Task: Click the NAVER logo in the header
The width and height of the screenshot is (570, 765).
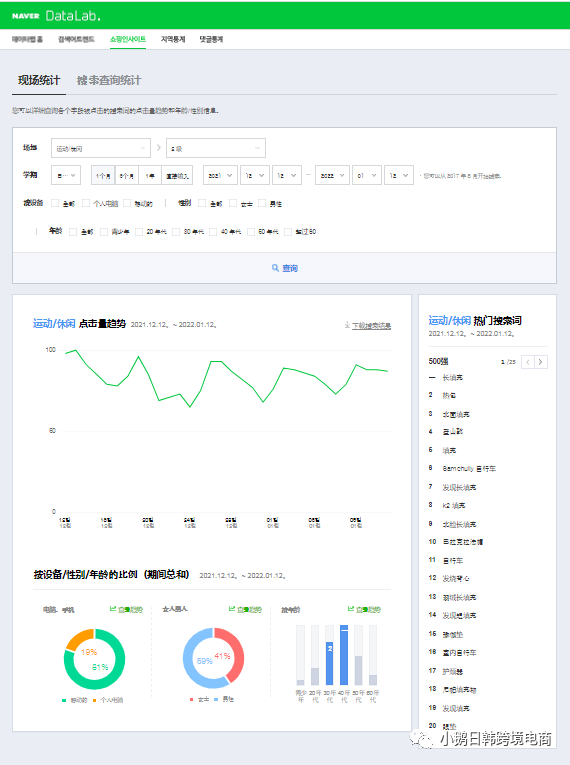Action: click(x=25, y=16)
